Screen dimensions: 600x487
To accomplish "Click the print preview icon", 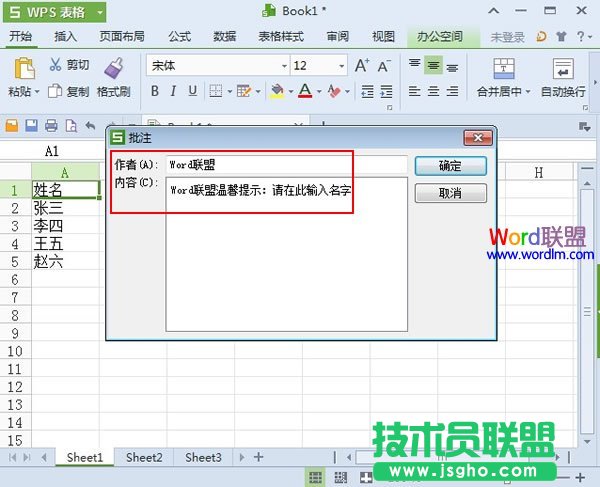I will pos(71,125).
